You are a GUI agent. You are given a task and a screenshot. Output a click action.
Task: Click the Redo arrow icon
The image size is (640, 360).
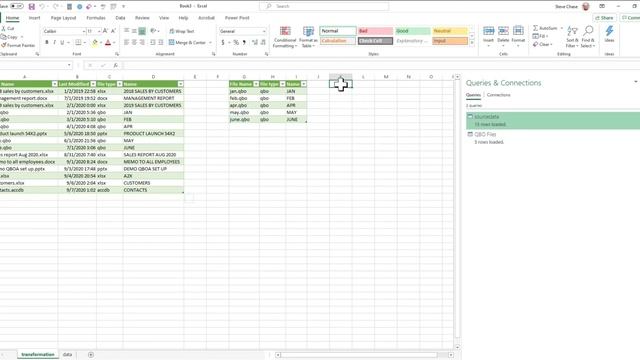[56, 7]
